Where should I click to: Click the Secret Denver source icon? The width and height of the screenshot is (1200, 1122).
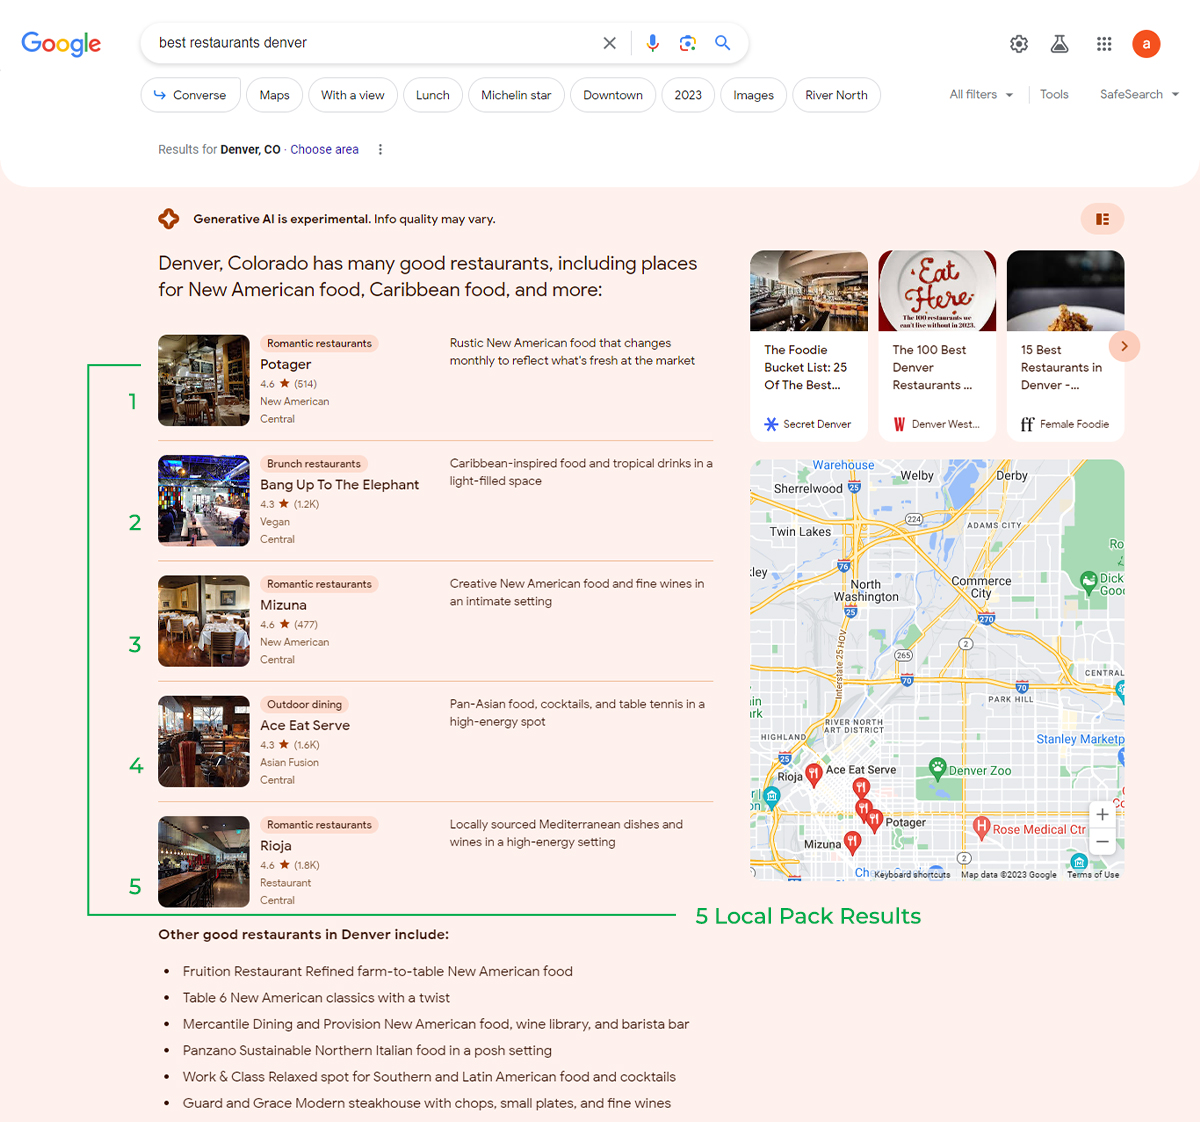pos(771,424)
